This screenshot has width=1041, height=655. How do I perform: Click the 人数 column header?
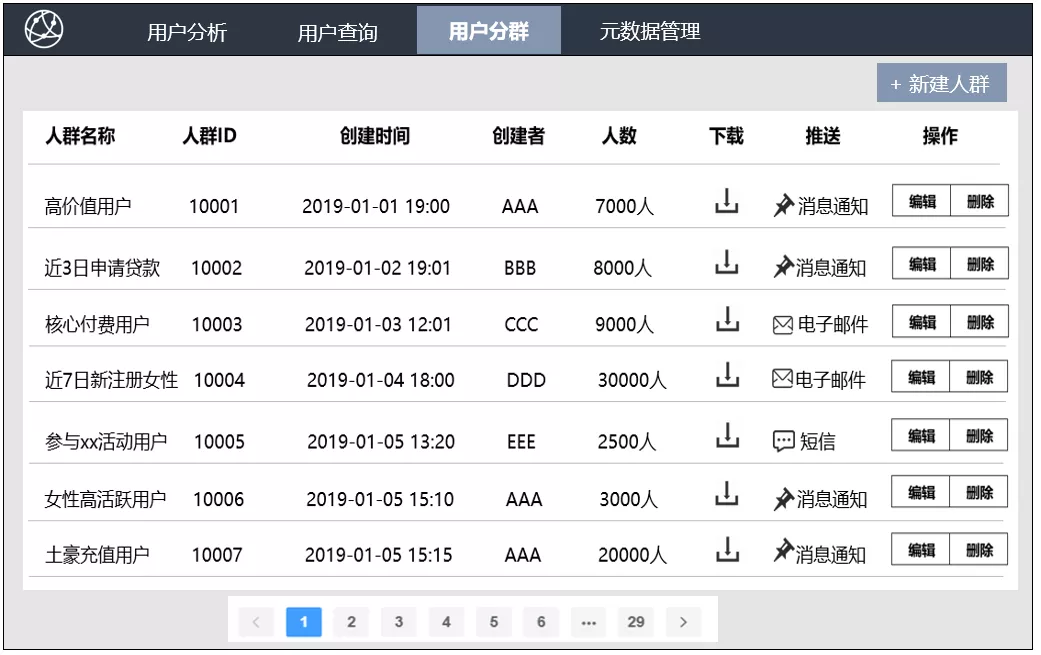point(619,135)
